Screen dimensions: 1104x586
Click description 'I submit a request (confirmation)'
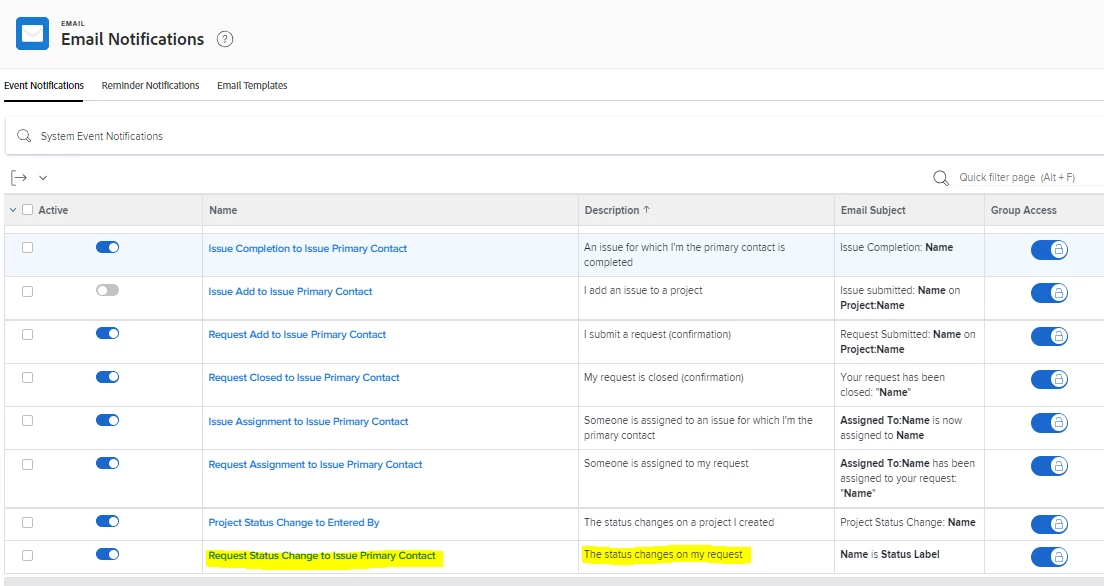[658, 334]
